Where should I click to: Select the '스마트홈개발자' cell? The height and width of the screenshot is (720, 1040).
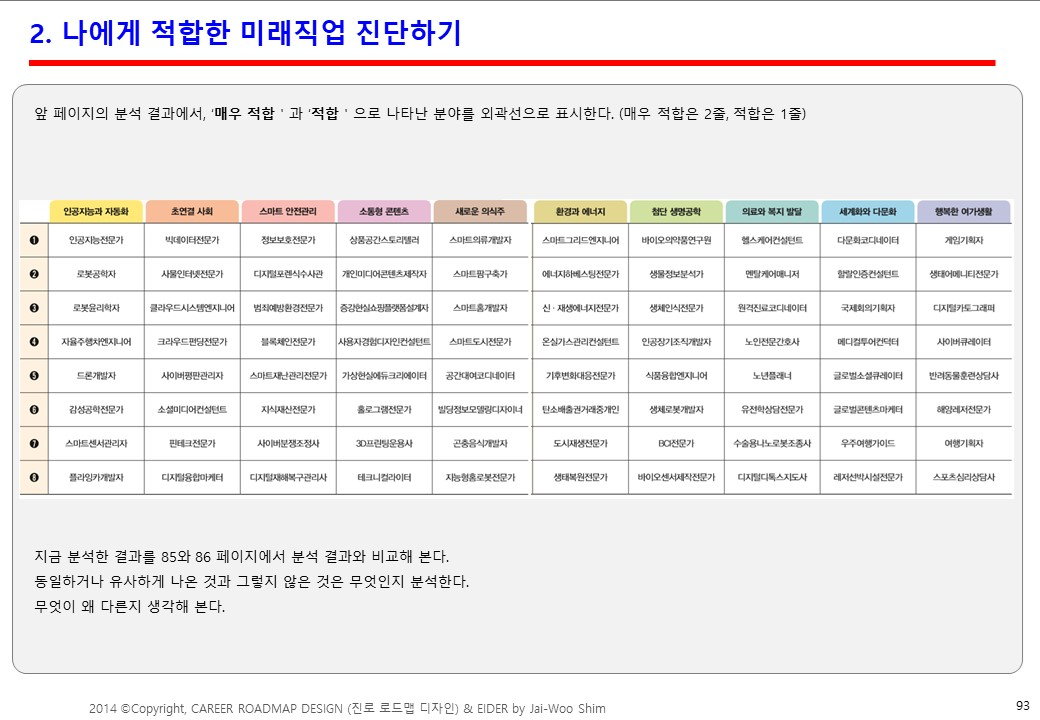click(480, 308)
